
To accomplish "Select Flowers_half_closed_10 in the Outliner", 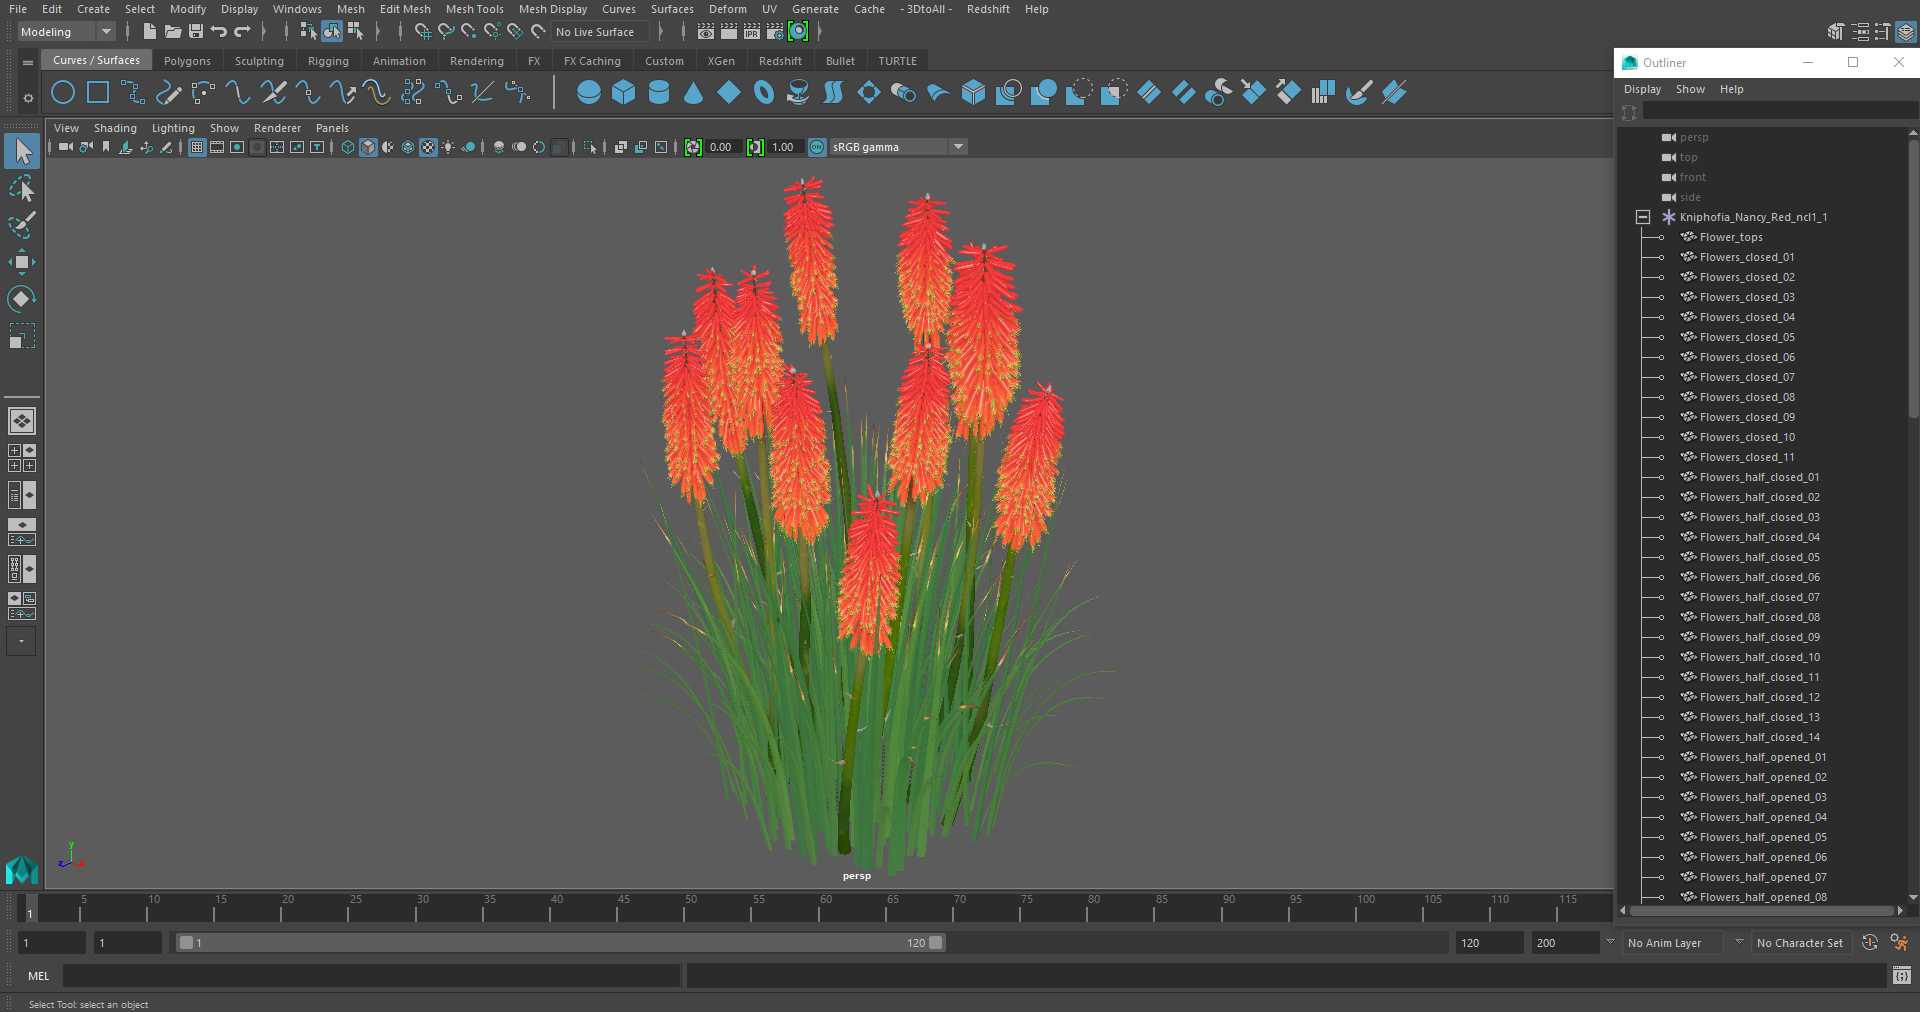I will coord(1759,657).
